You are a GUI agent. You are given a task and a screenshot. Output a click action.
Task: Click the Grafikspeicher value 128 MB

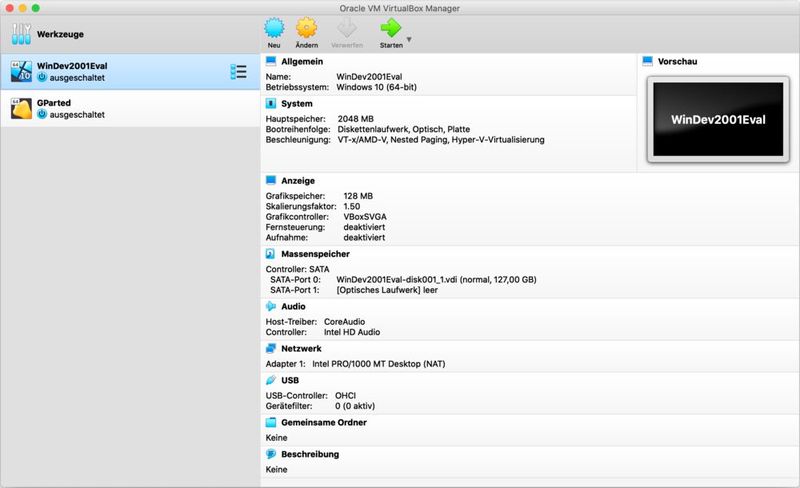click(358, 196)
